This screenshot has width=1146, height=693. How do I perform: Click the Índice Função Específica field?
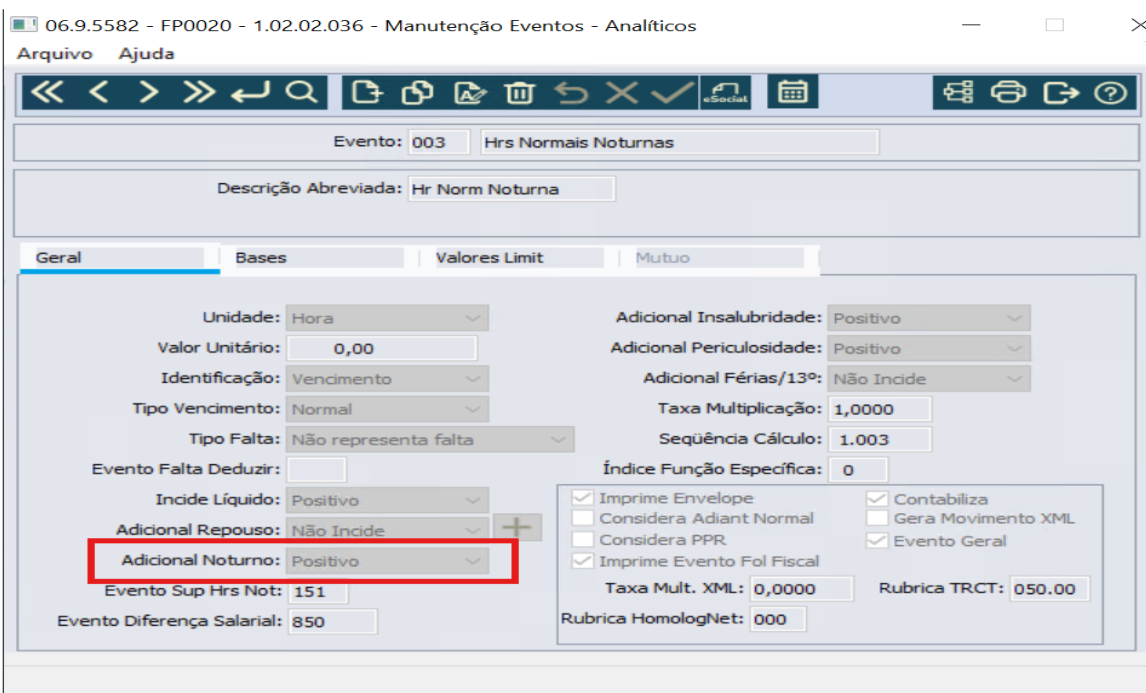point(858,470)
